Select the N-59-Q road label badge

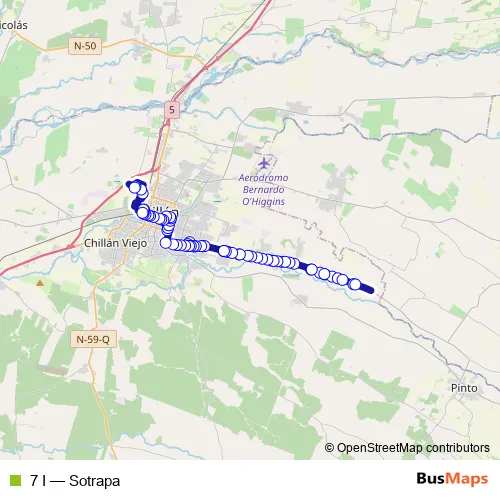pos(94,339)
